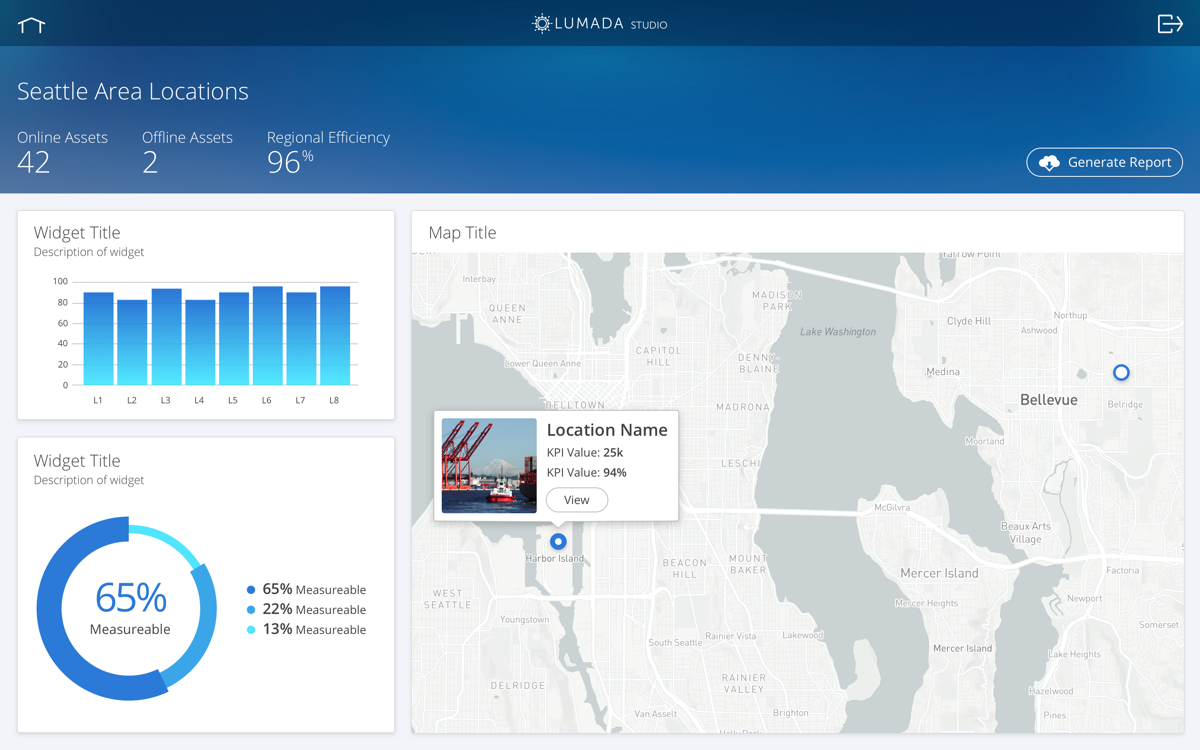Click the View button in location popup
This screenshot has height=750, width=1200.
click(x=577, y=500)
